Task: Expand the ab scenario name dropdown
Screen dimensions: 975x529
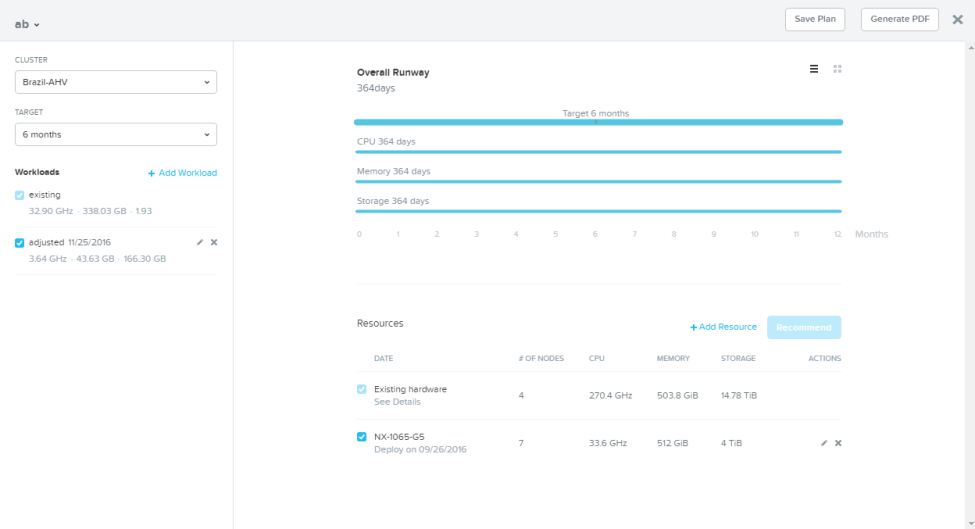Action: point(27,24)
